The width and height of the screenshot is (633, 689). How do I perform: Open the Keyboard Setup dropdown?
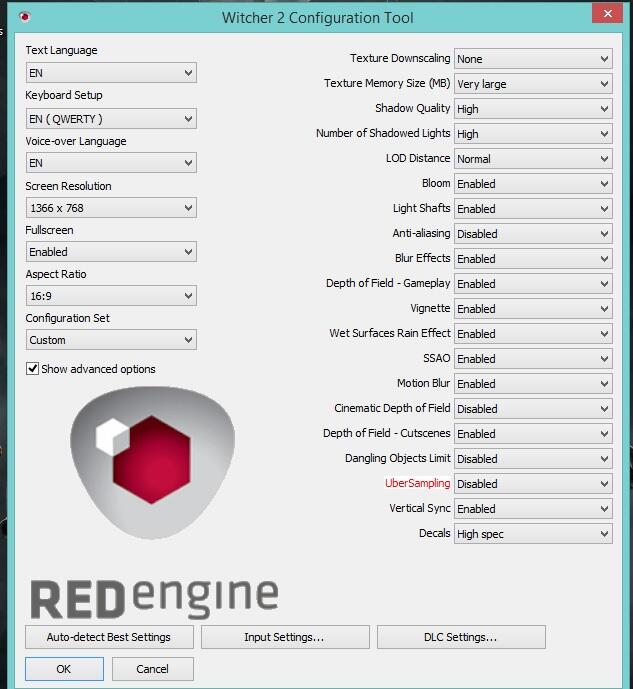point(111,119)
